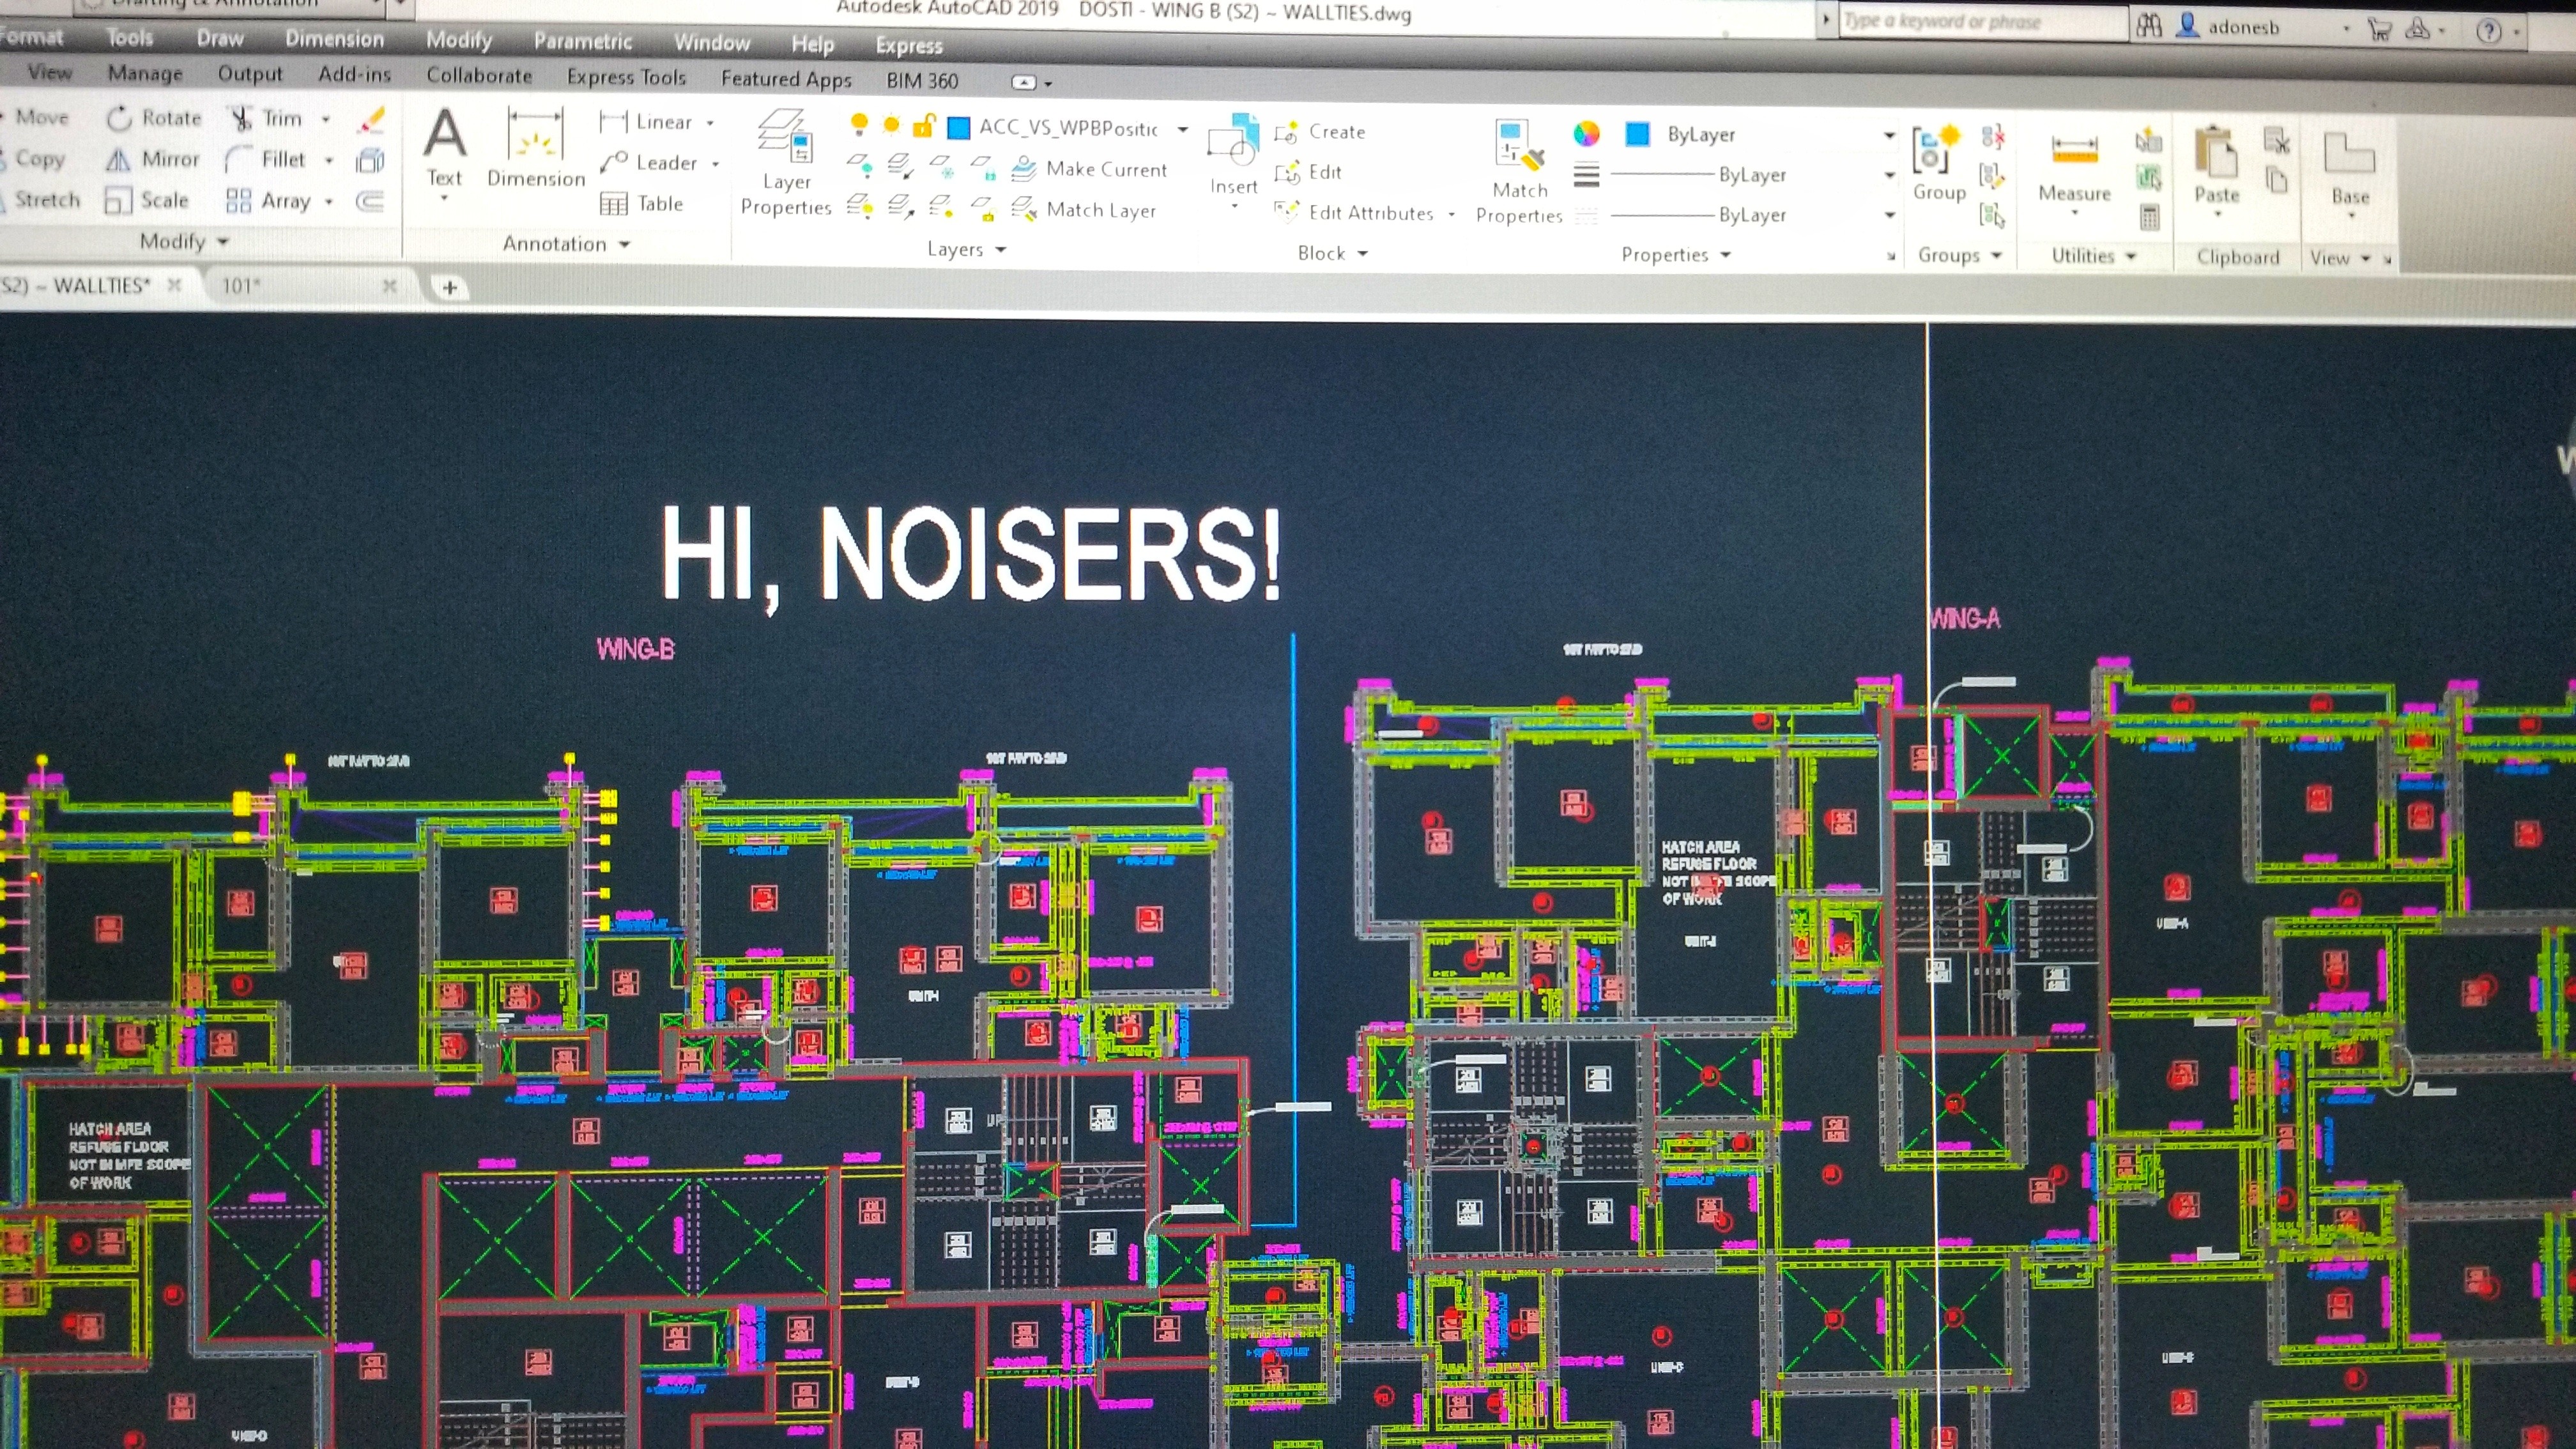Start the Dimension tool

click(x=536, y=148)
